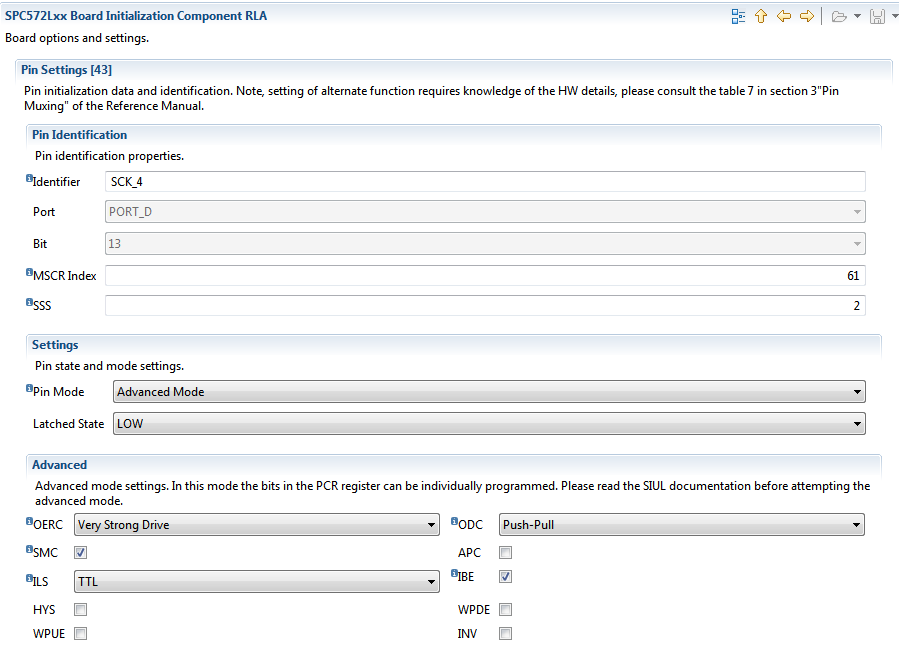Open the Latched State dropdown
This screenshot has width=899, height=657.
point(489,424)
